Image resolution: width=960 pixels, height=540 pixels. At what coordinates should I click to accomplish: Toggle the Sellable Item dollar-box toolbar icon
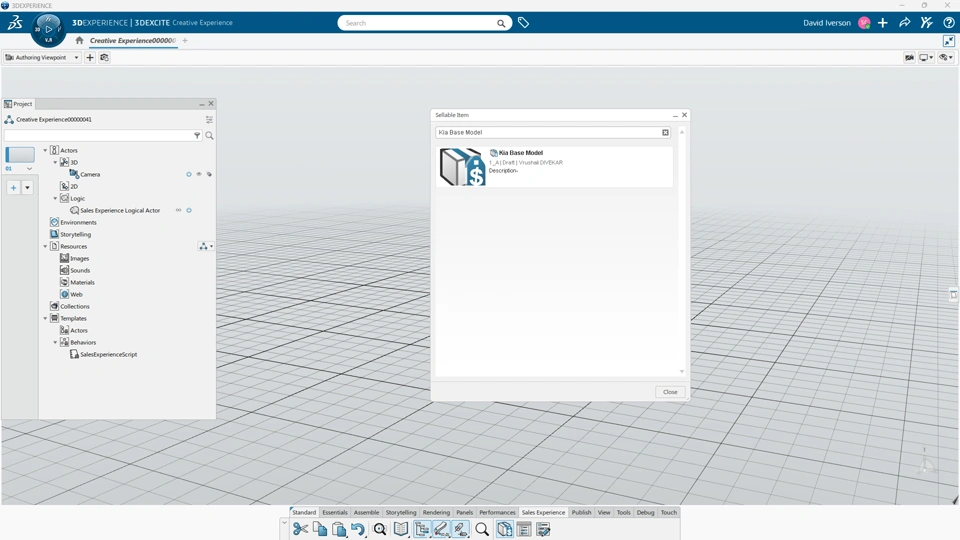(x=504, y=529)
